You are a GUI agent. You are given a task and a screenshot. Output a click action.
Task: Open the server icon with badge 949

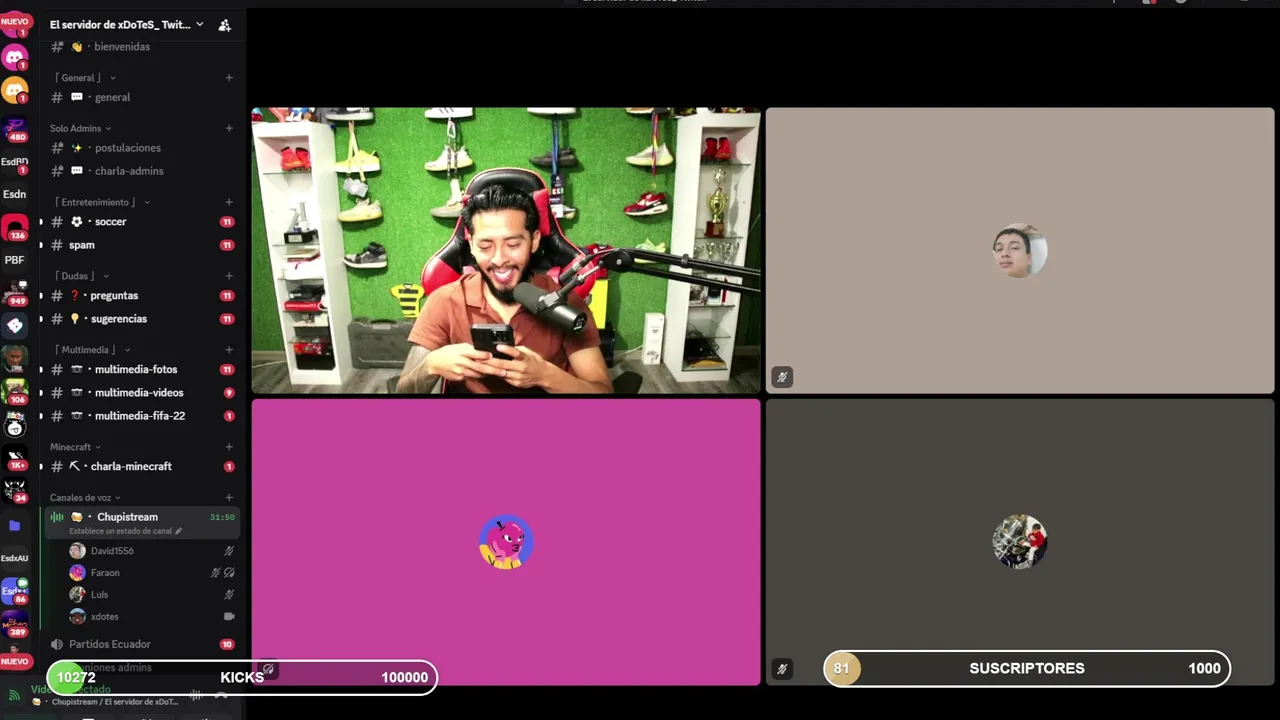[x=15, y=293]
